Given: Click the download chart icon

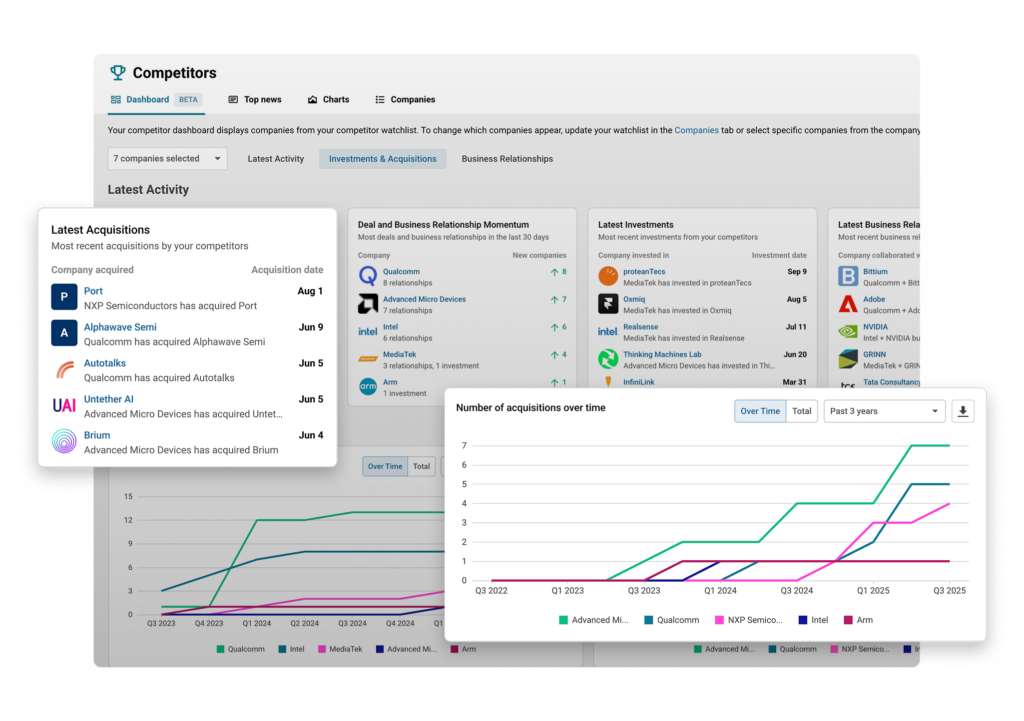Looking at the screenshot, I should [963, 411].
